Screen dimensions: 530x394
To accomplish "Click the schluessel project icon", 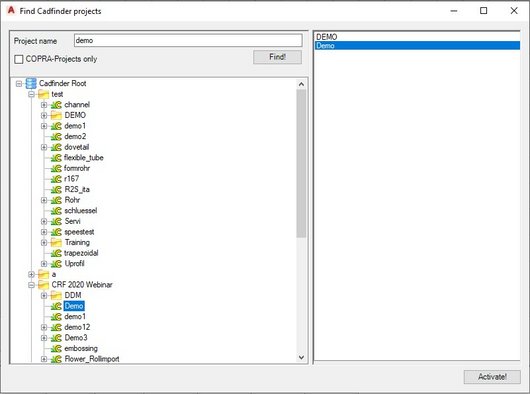I will (56, 211).
